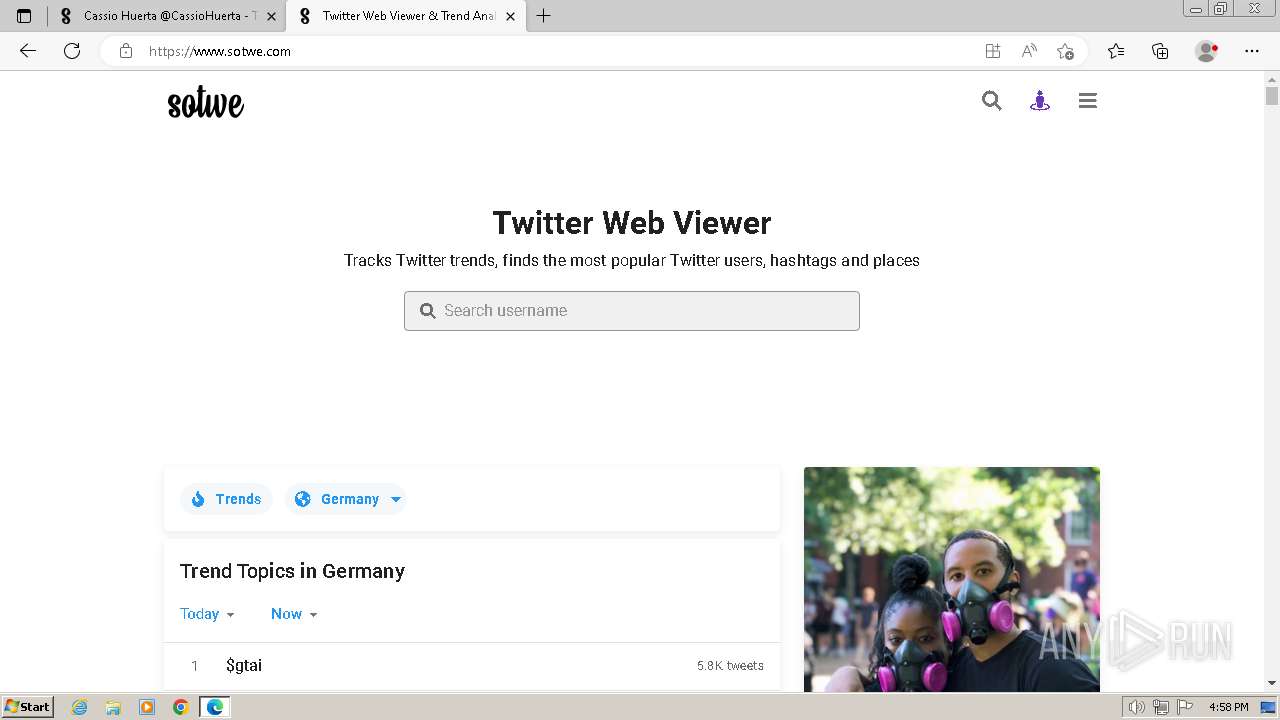Launch Chrome from taskbar
Screen dimensions: 1280x720
click(181, 707)
